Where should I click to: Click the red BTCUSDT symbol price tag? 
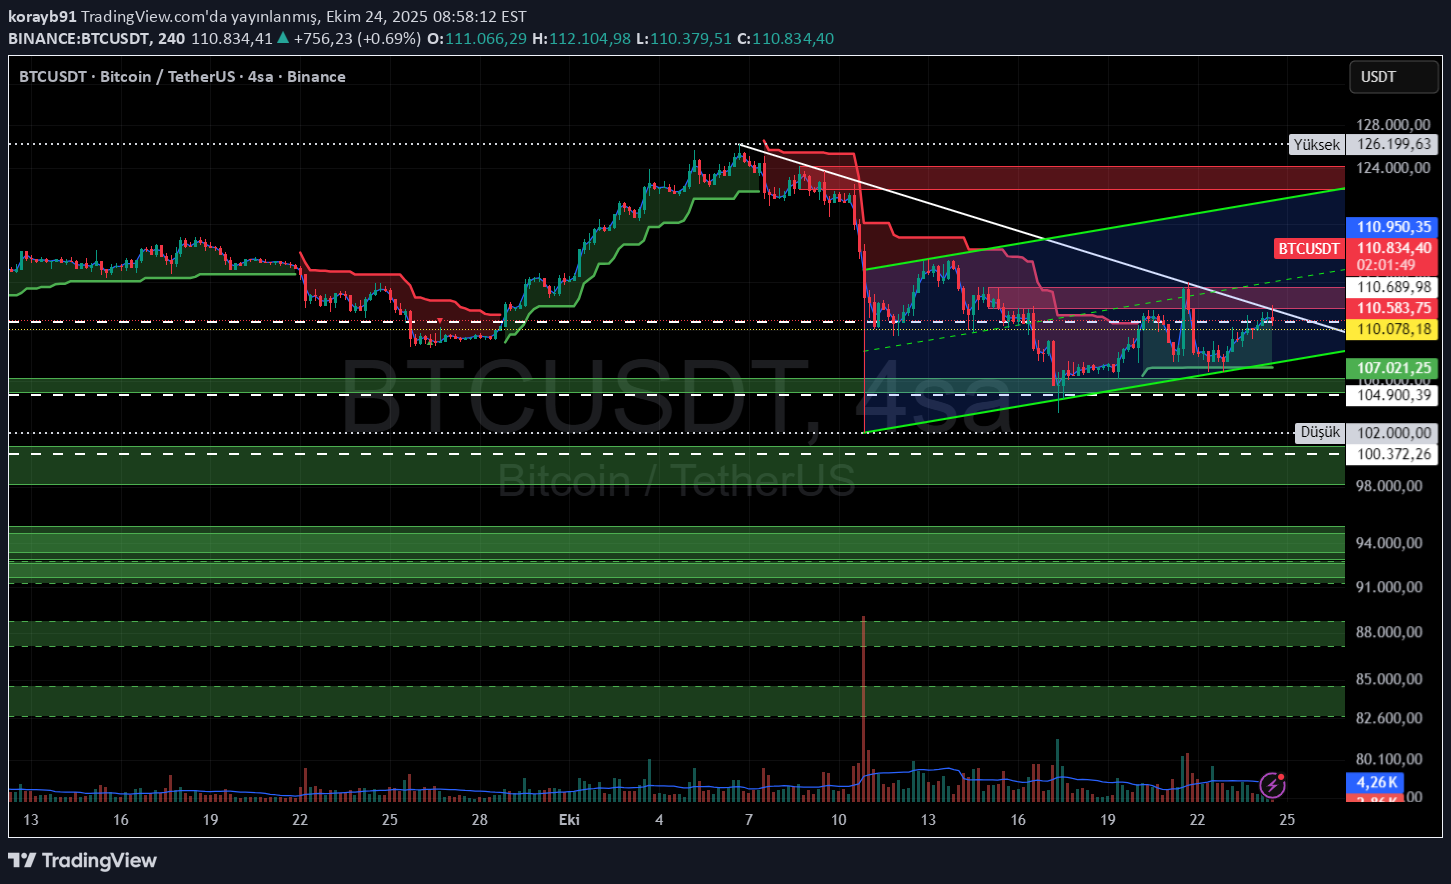tap(1309, 248)
